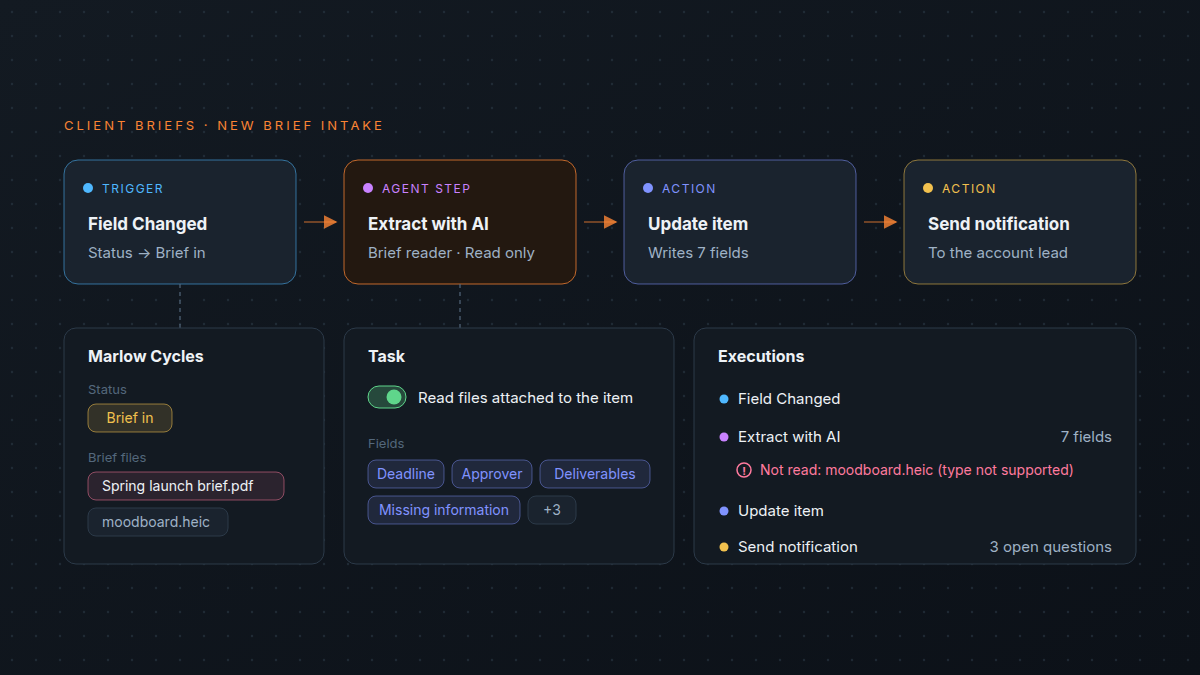Click the Brief files label
1200x675 pixels.
click(x=117, y=458)
